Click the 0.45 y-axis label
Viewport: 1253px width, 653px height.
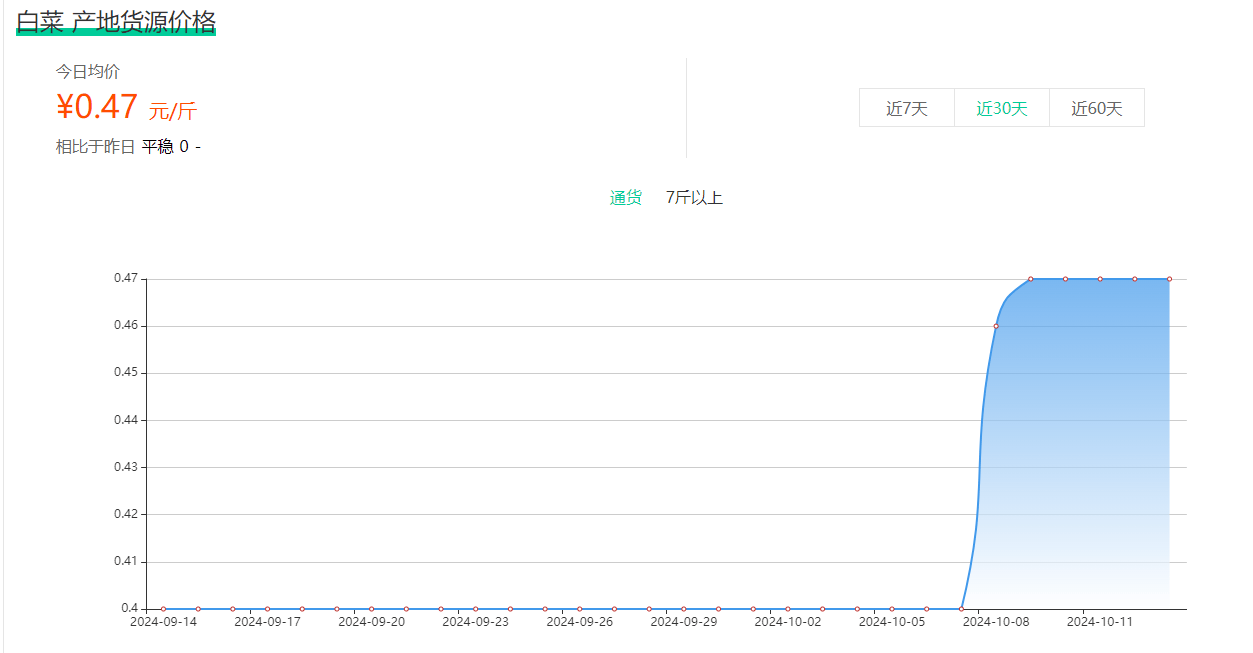tap(126, 373)
